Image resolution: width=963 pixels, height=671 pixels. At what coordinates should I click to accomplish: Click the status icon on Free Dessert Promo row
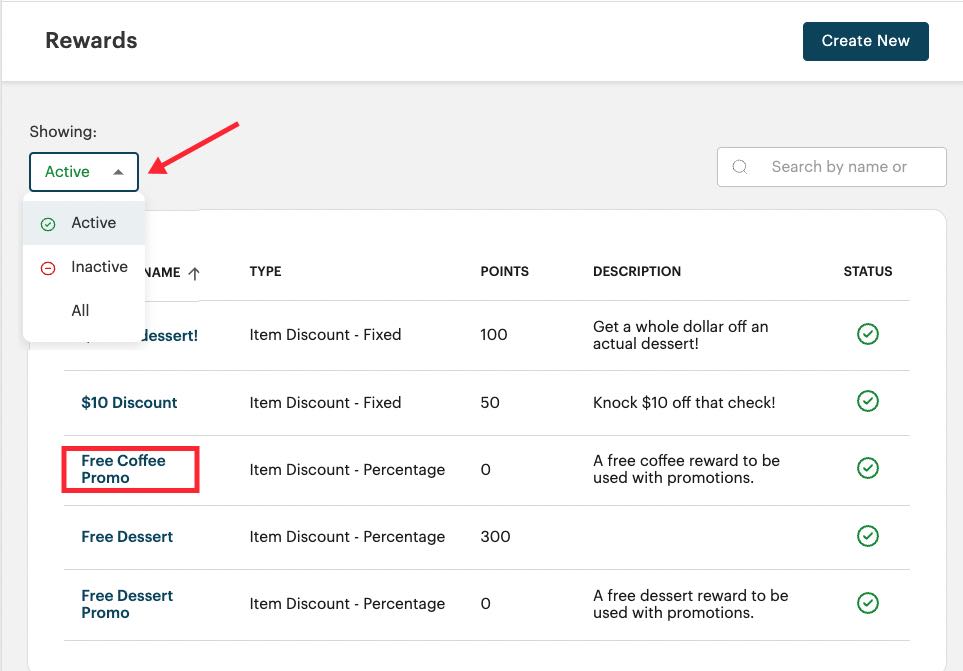(x=867, y=603)
